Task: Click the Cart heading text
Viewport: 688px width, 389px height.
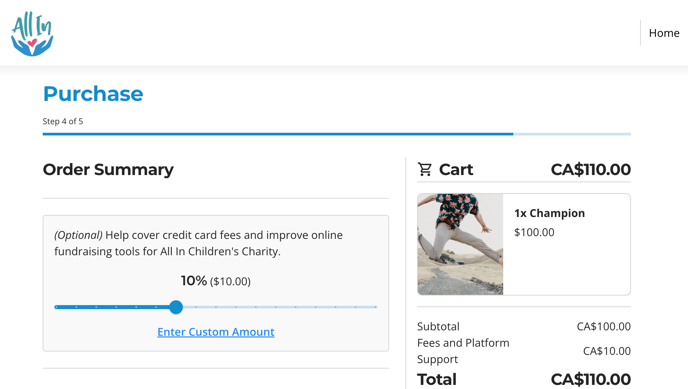Action: click(456, 169)
